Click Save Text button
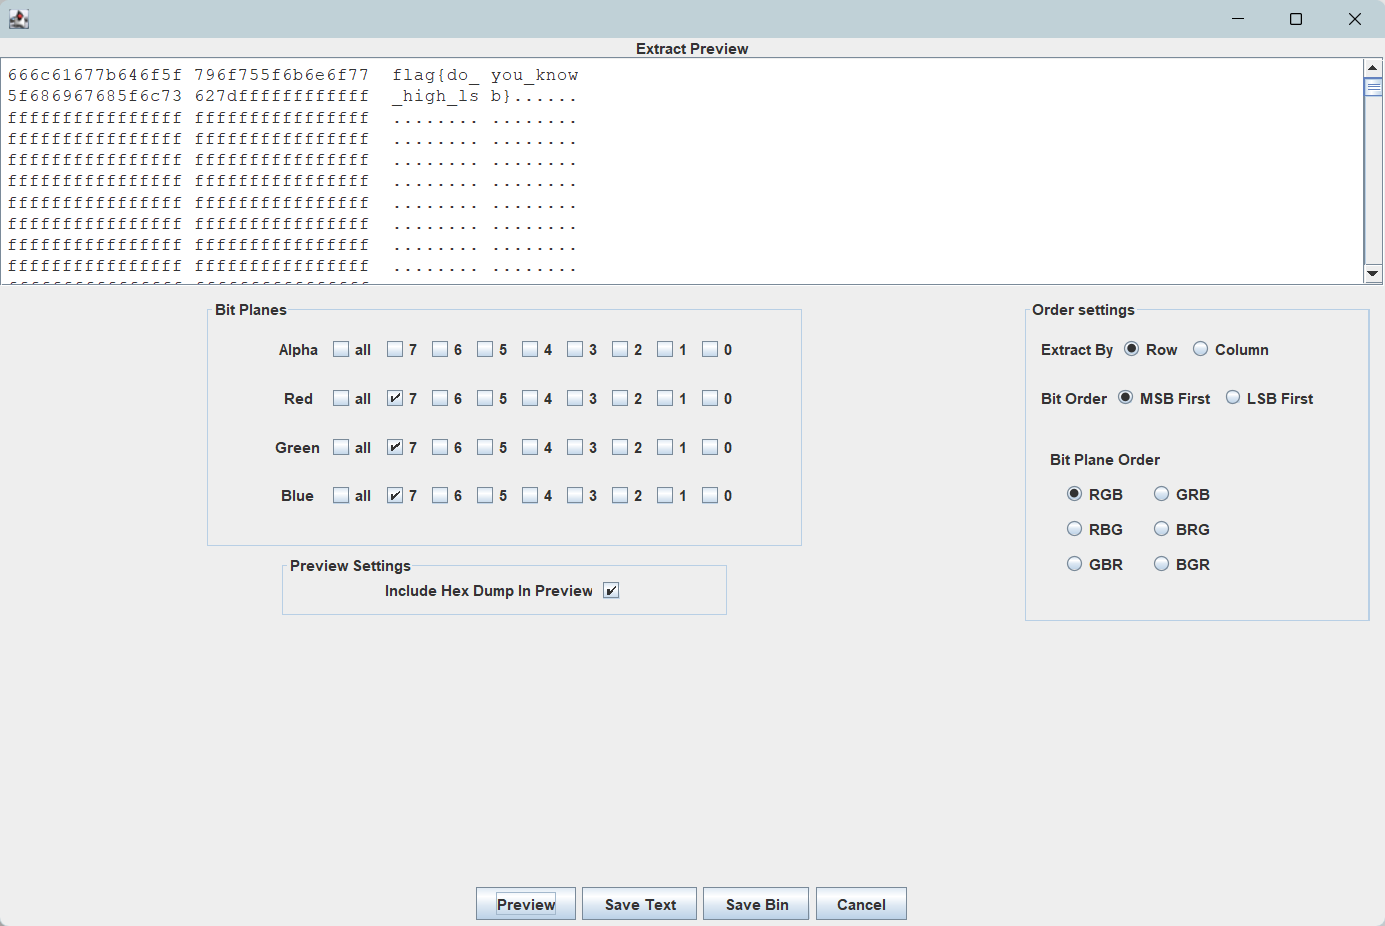 (640, 904)
